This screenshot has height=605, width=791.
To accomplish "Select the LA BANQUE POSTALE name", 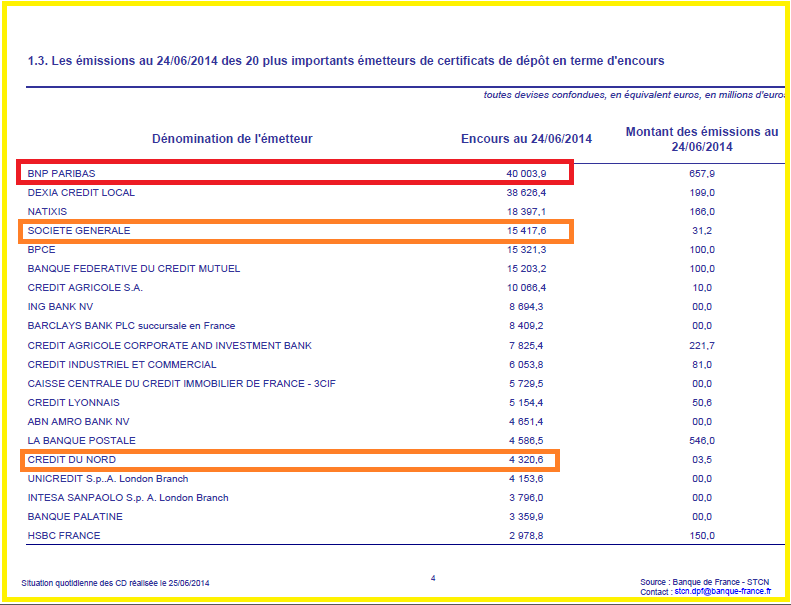I will 82,441.
